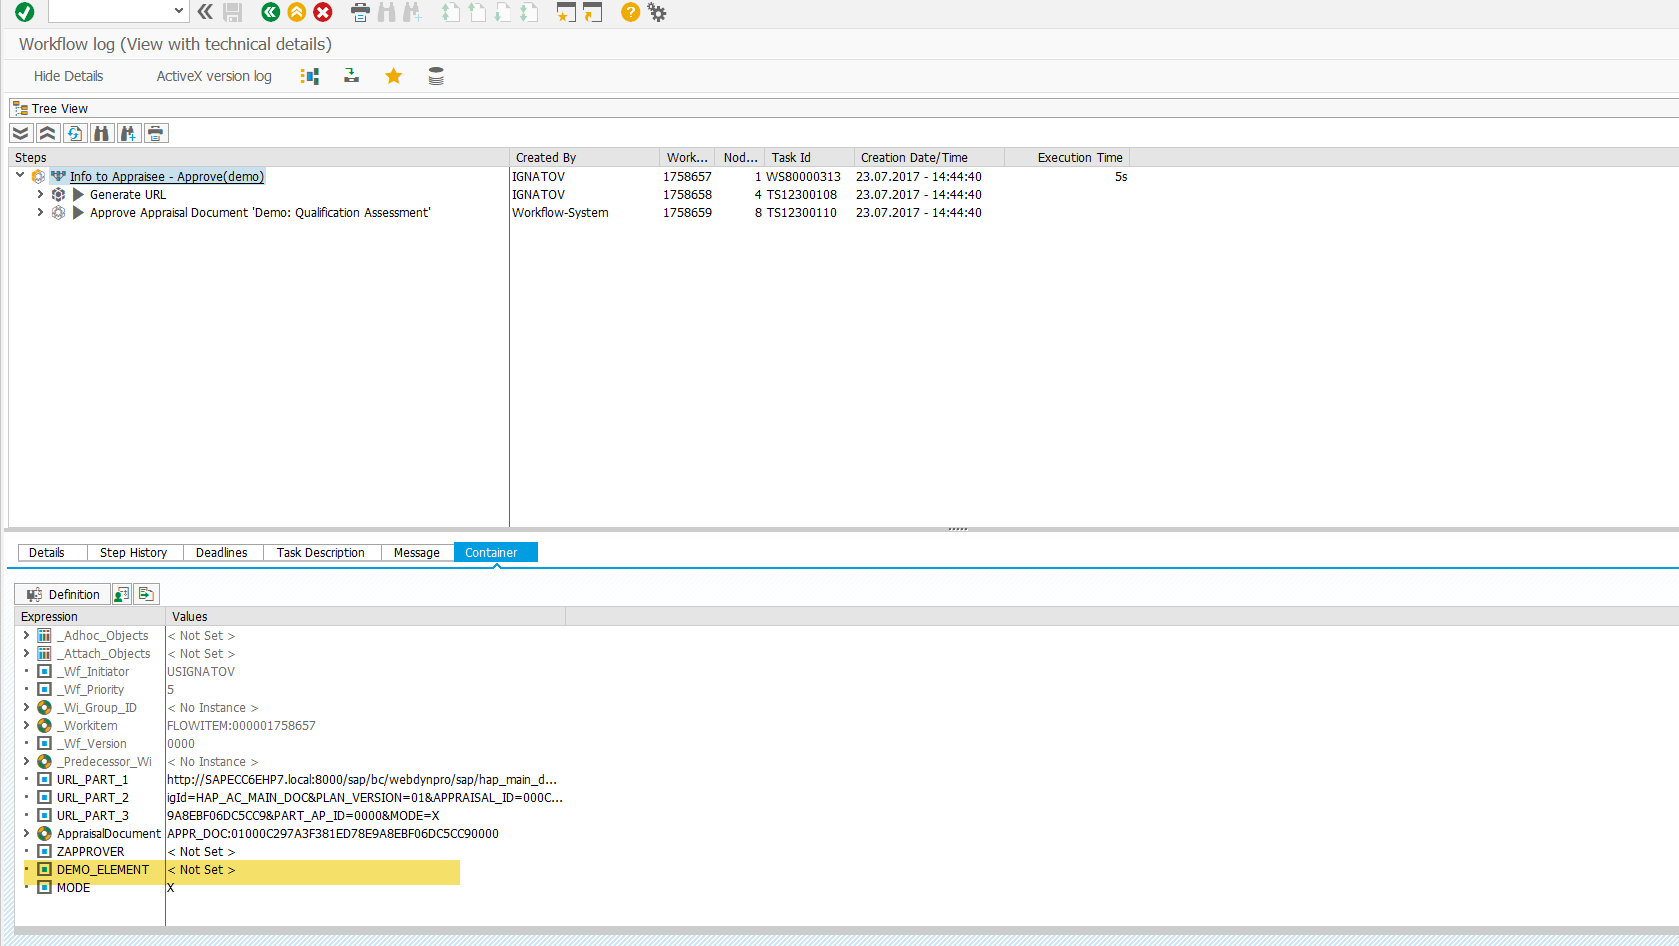The width and height of the screenshot is (1679, 946).
Task: Click the user icon next to Definition
Action: 122,594
